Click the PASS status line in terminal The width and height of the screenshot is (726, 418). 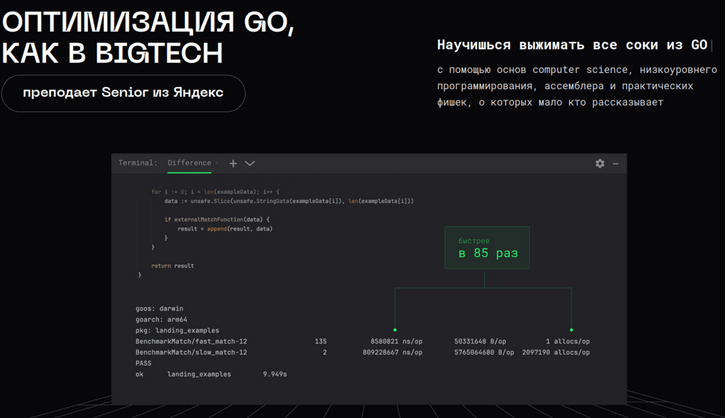pyautogui.click(x=144, y=363)
